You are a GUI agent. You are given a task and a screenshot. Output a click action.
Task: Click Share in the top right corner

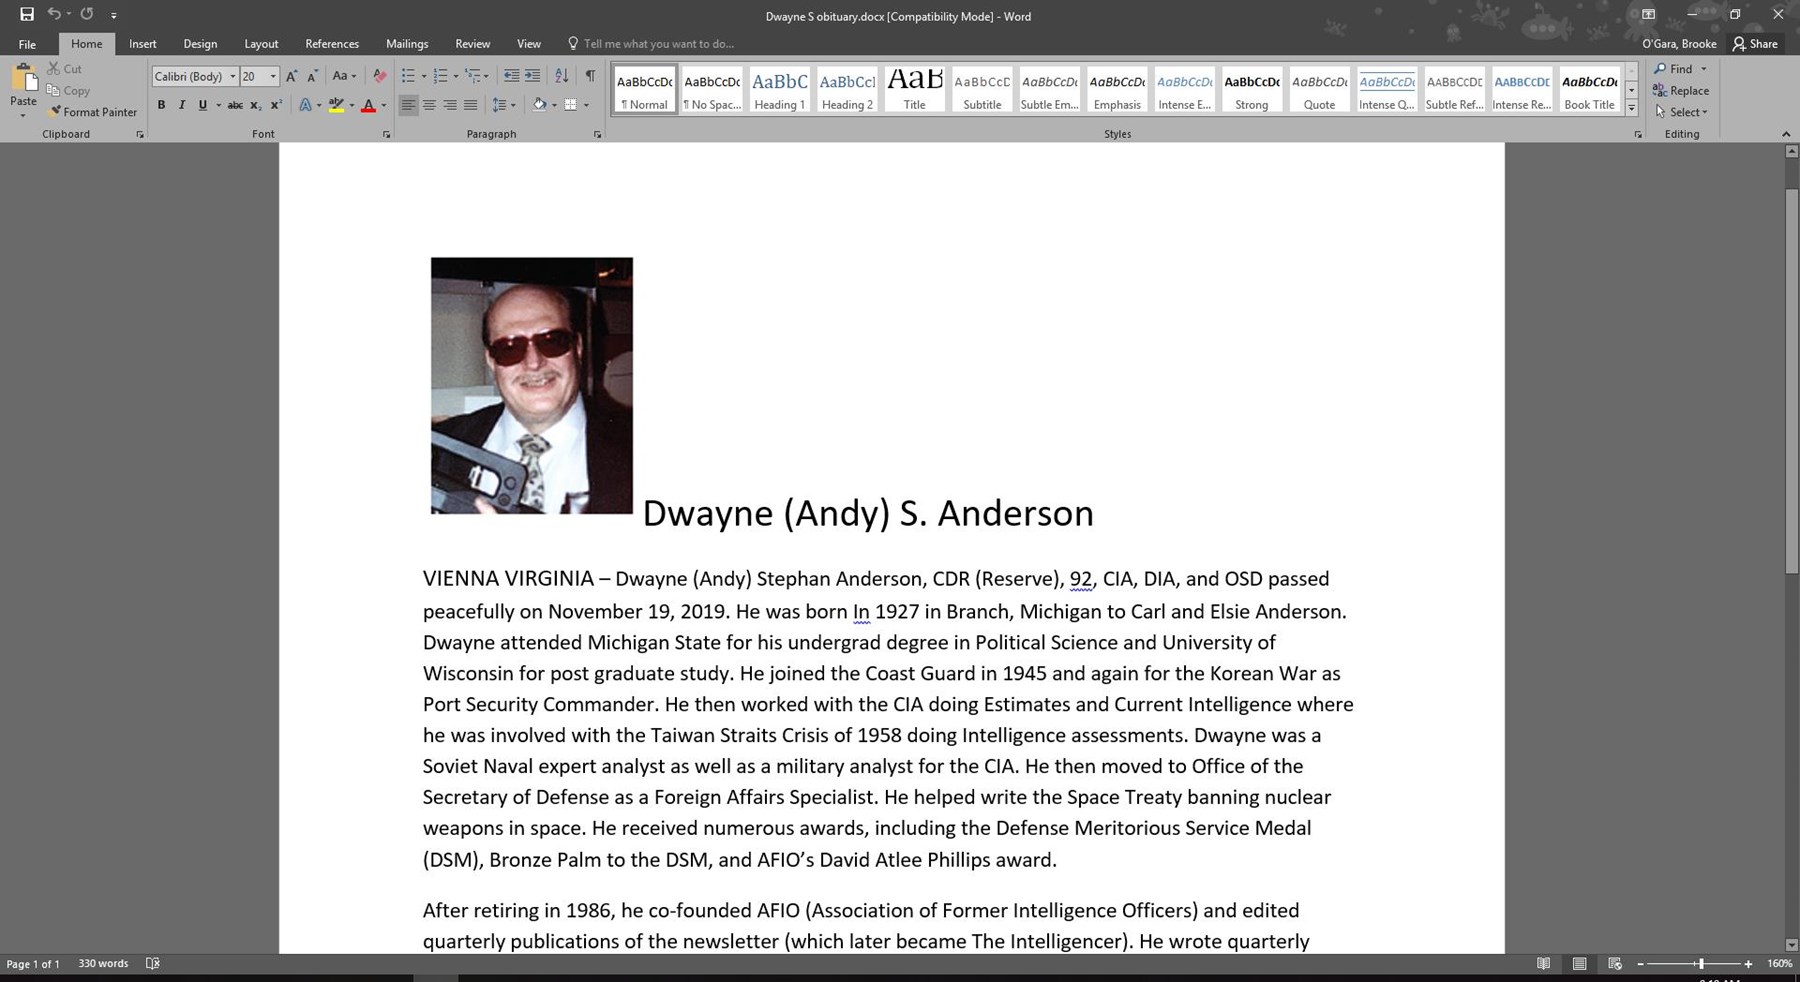click(1756, 44)
